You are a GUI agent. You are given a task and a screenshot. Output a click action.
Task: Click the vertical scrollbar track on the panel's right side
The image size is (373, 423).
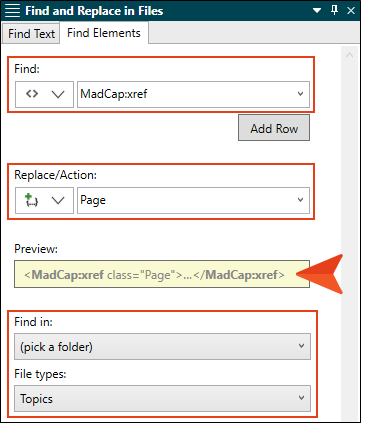tap(349, 233)
